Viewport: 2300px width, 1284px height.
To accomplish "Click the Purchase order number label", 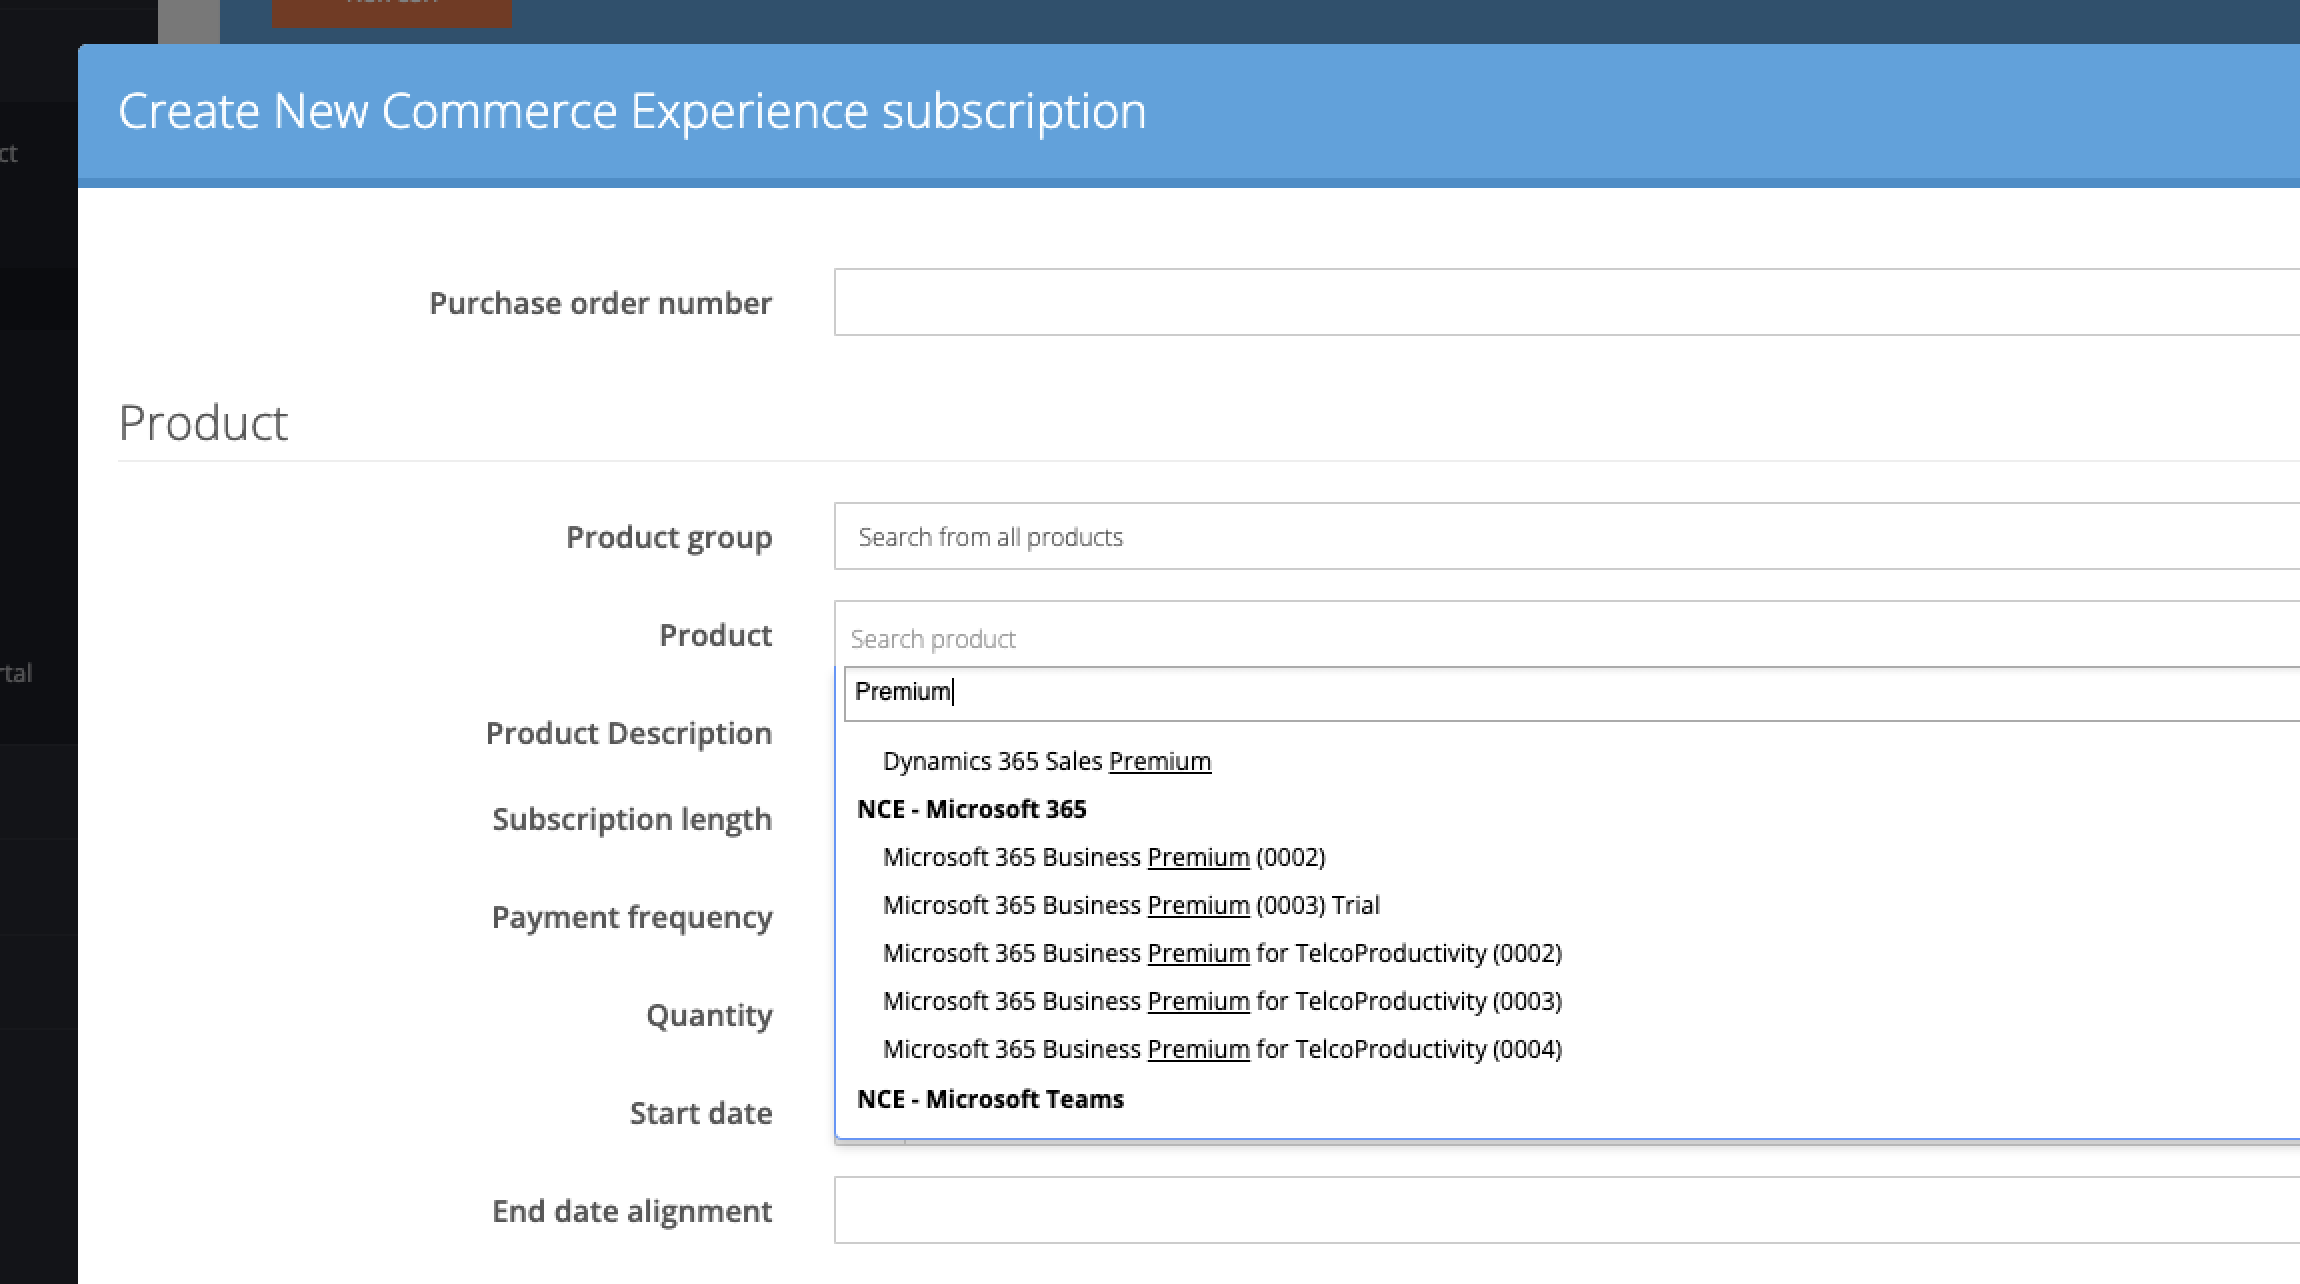I will [x=601, y=303].
